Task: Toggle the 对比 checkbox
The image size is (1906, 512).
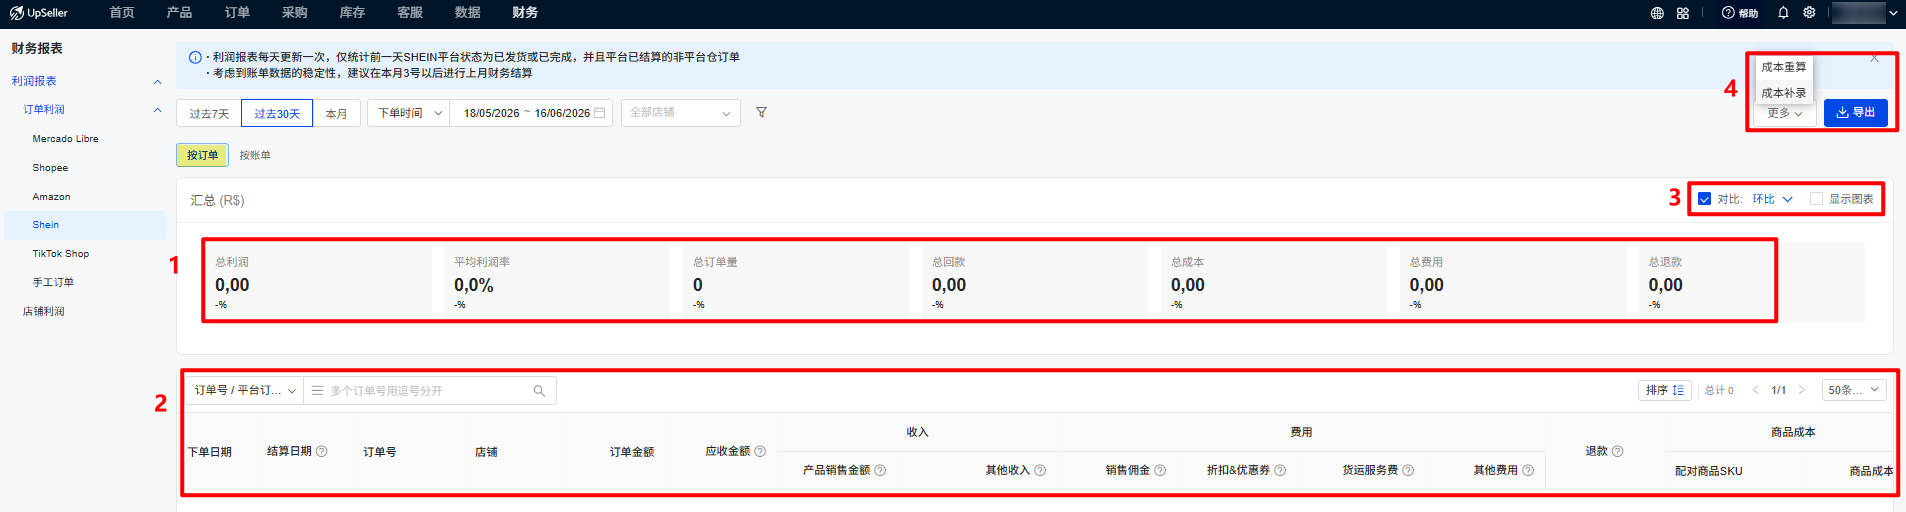Action: point(1704,199)
